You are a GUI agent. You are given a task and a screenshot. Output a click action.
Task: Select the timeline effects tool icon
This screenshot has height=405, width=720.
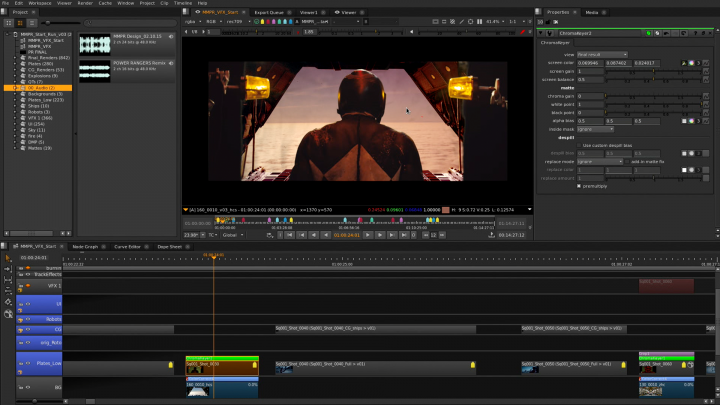[x=8, y=314]
